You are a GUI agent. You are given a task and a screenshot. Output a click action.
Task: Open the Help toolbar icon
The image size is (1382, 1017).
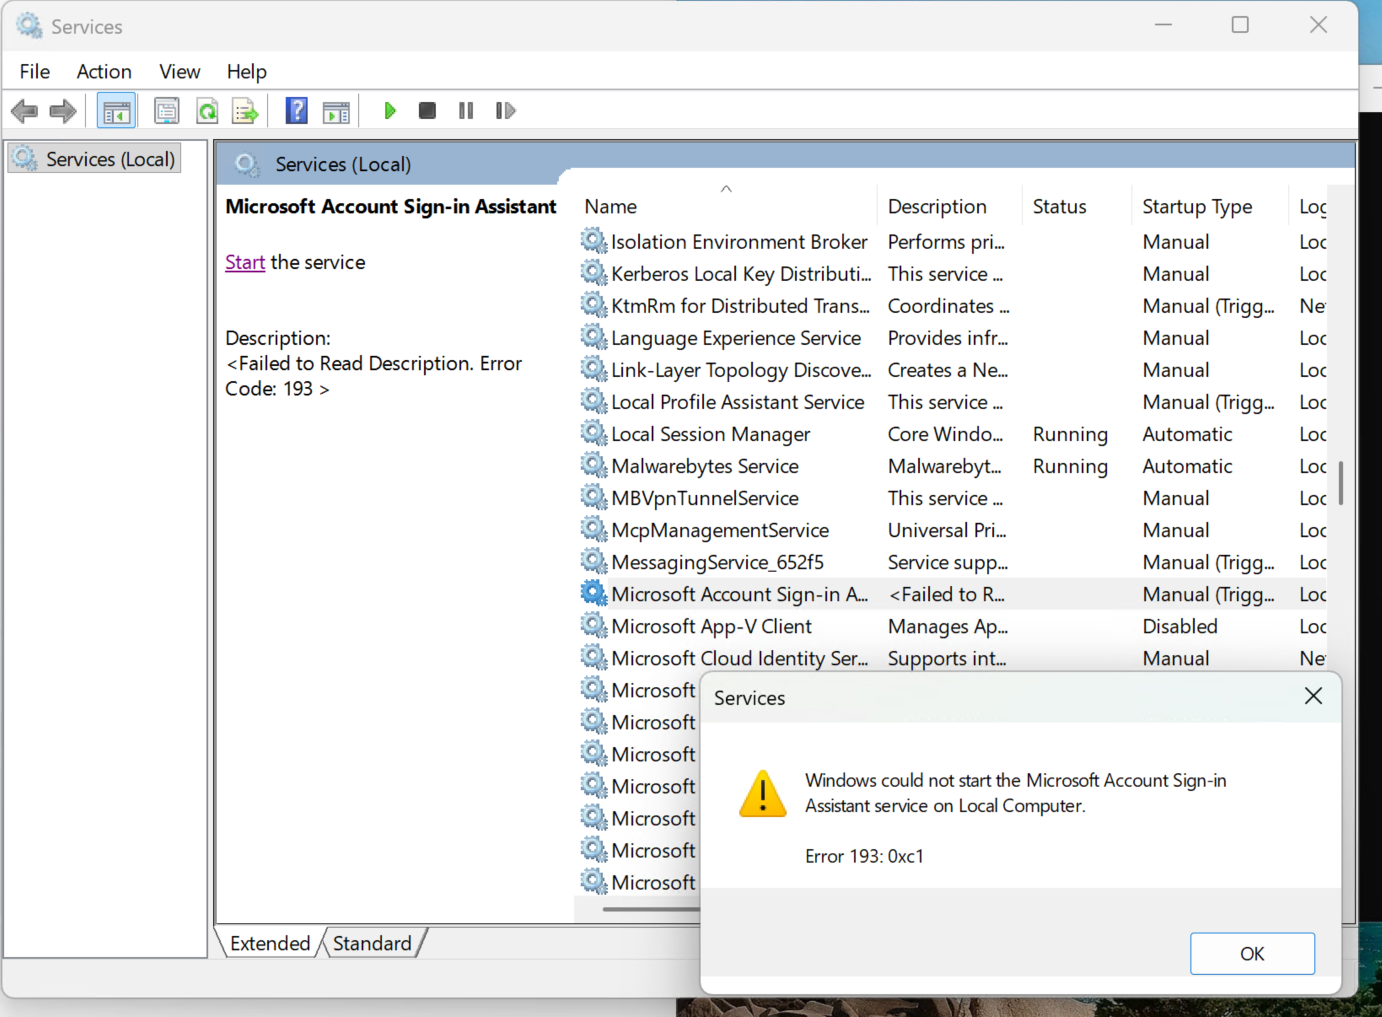tap(297, 111)
